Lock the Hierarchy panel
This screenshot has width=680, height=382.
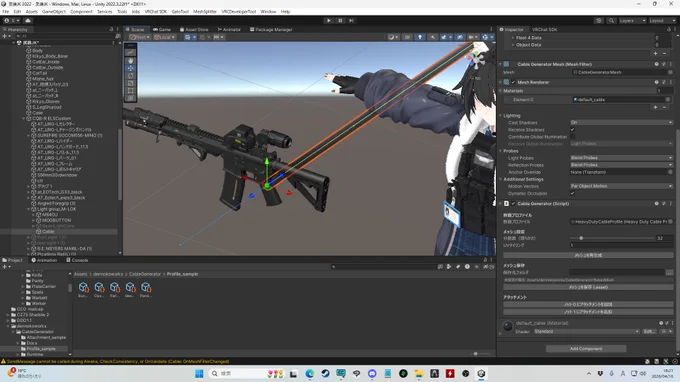pyautogui.click(x=111, y=29)
